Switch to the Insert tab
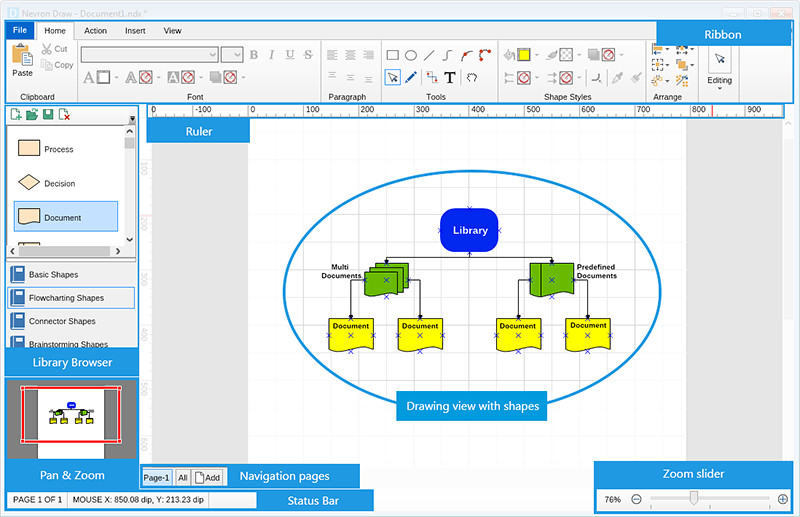800x517 pixels. coord(135,31)
